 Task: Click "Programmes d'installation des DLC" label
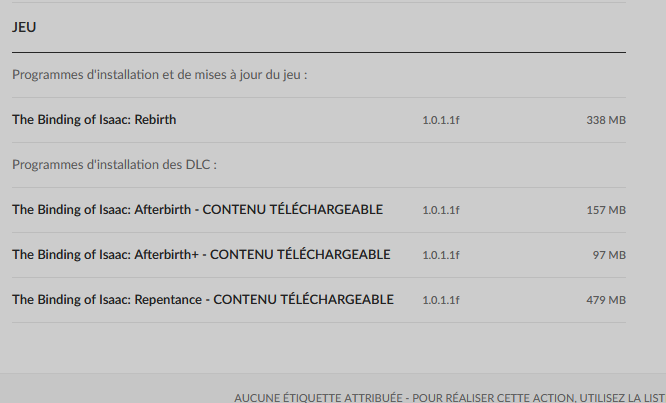114,165
